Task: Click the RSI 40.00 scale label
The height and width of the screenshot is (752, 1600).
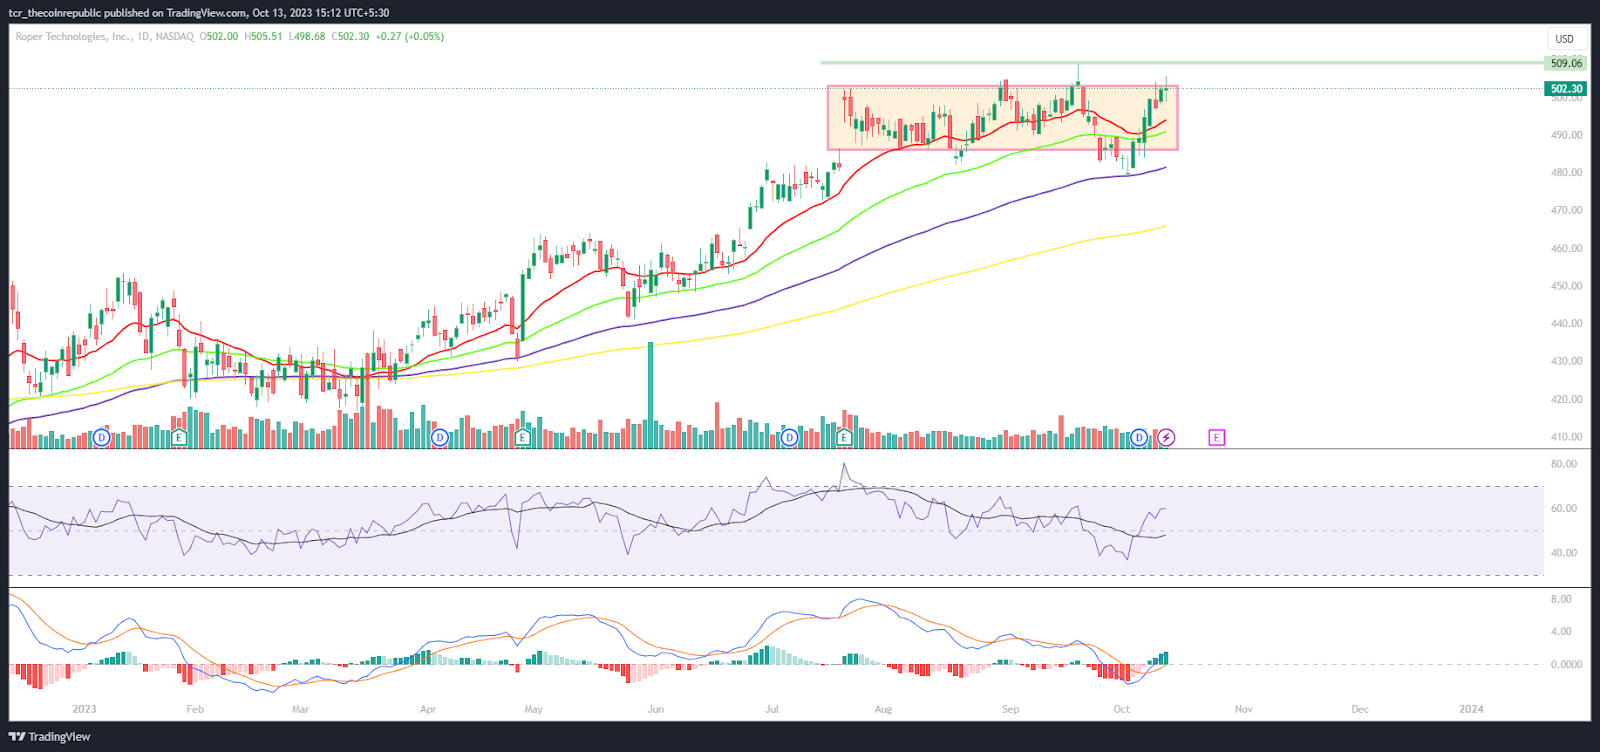Action: pyautogui.click(x=1564, y=553)
